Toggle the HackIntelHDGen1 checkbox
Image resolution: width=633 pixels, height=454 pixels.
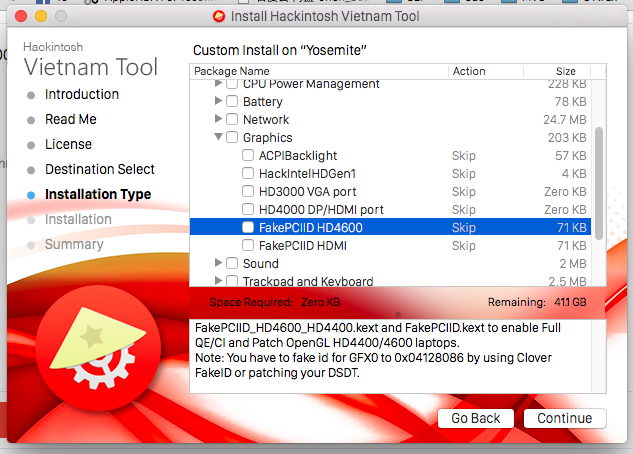click(x=248, y=174)
